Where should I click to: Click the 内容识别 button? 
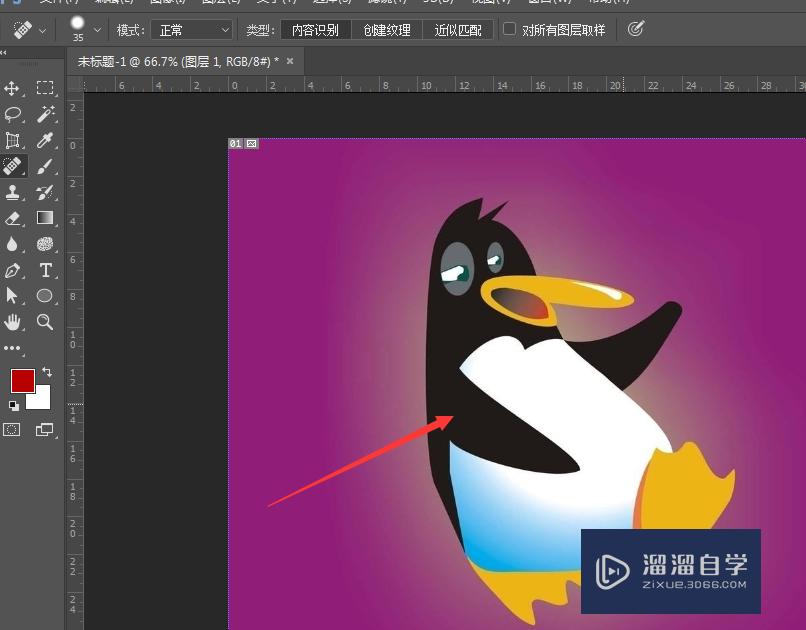click(313, 29)
